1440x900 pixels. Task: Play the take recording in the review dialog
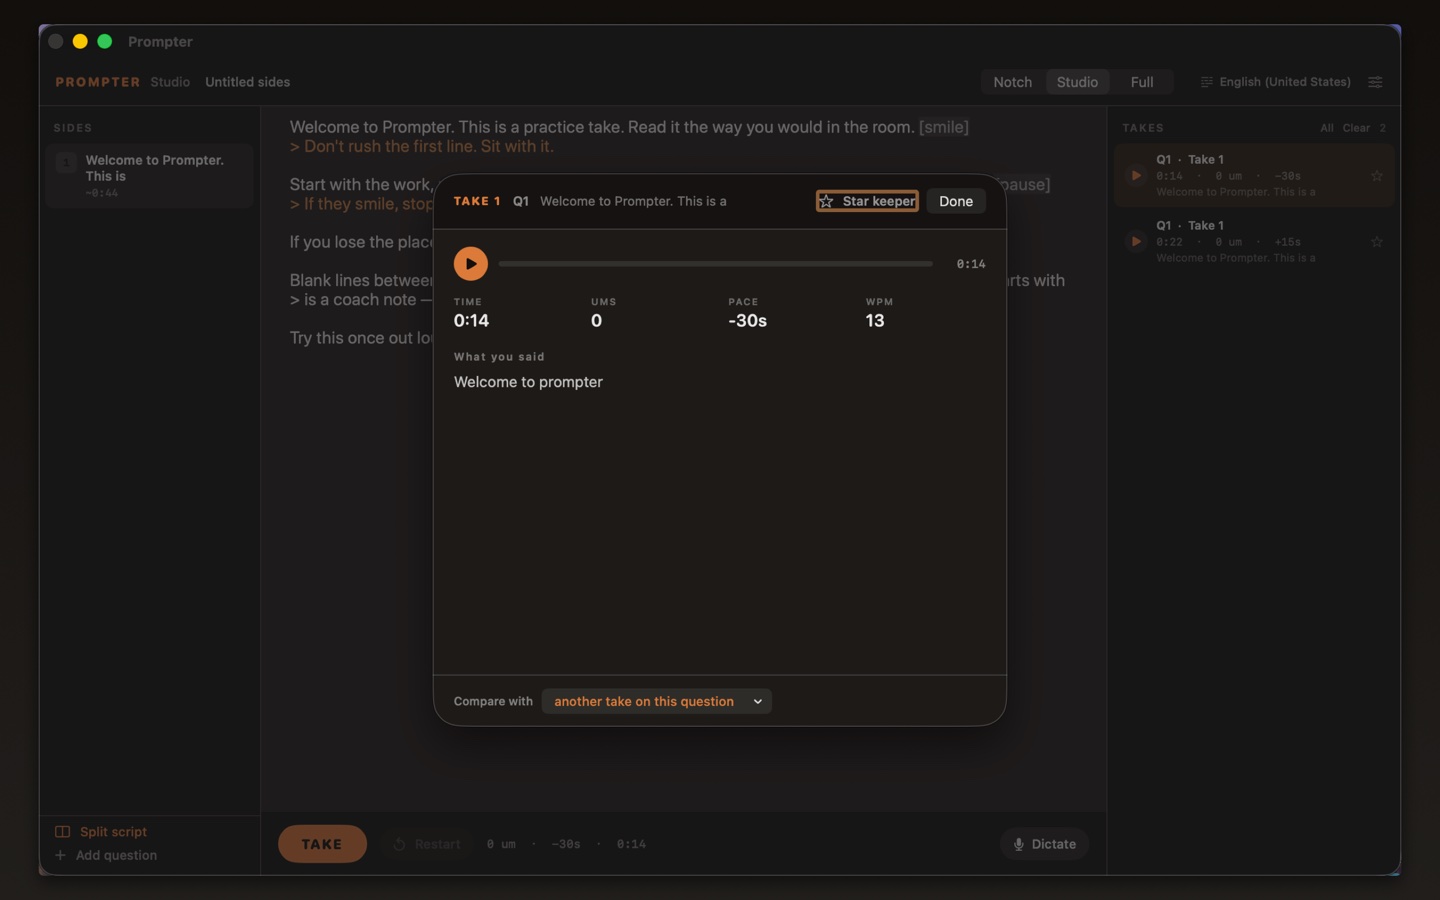(x=471, y=263)
